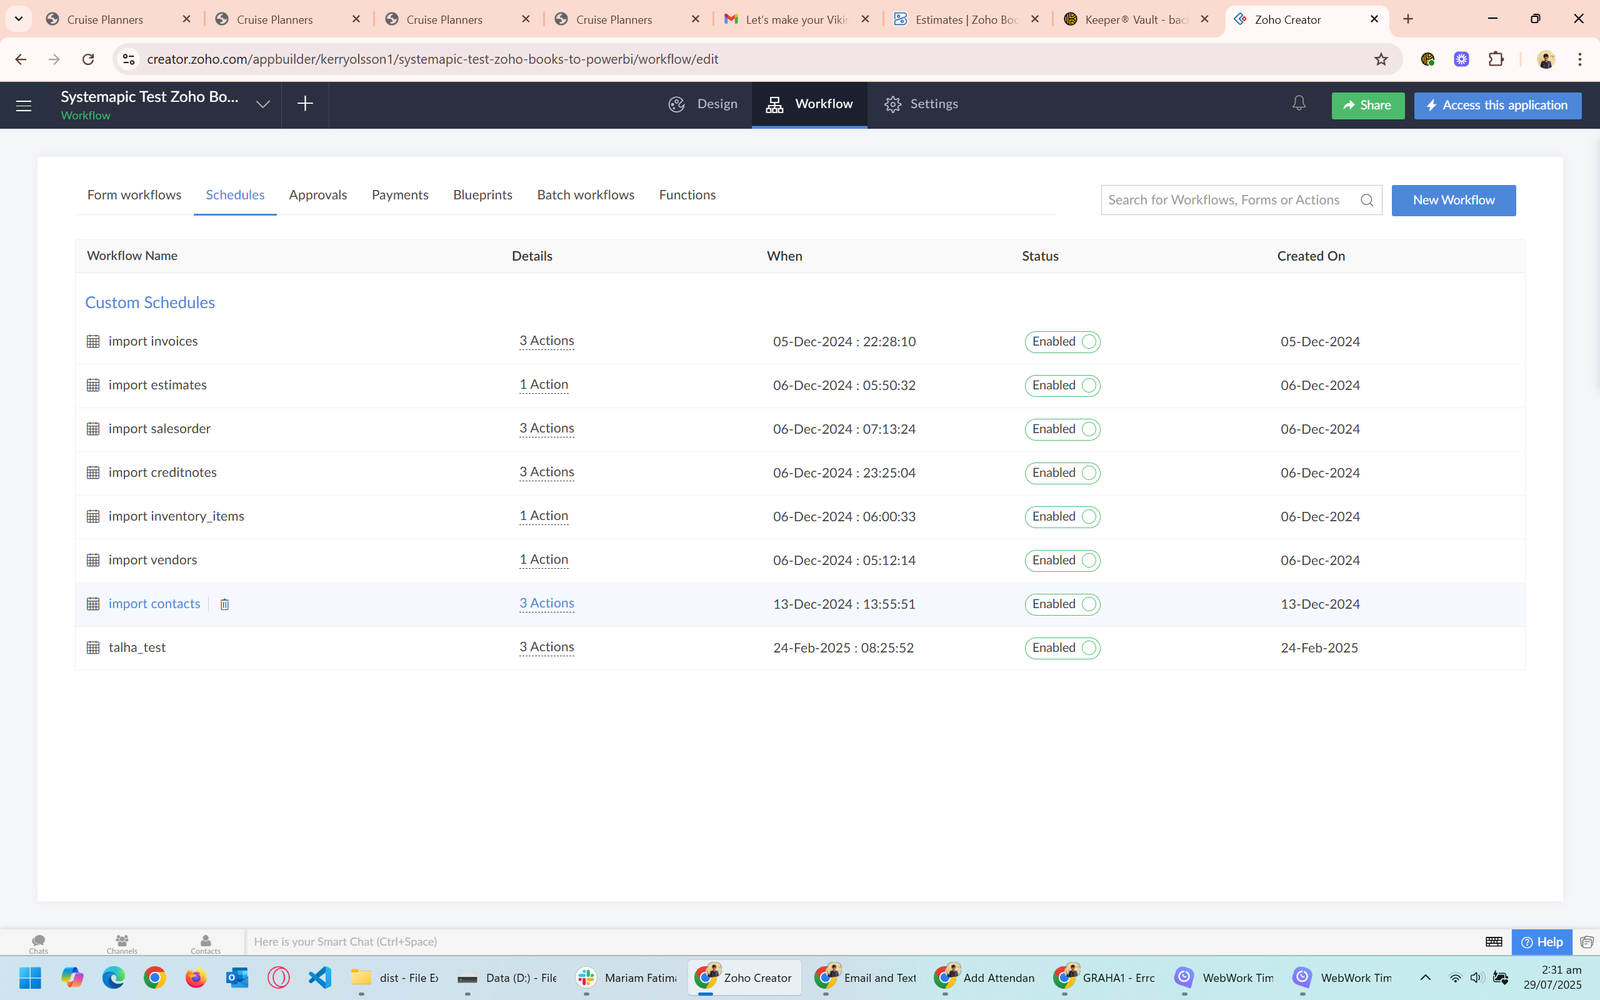View 1 Action of import vendors
Viewport: 1600px width, 1000px height.
544,560
